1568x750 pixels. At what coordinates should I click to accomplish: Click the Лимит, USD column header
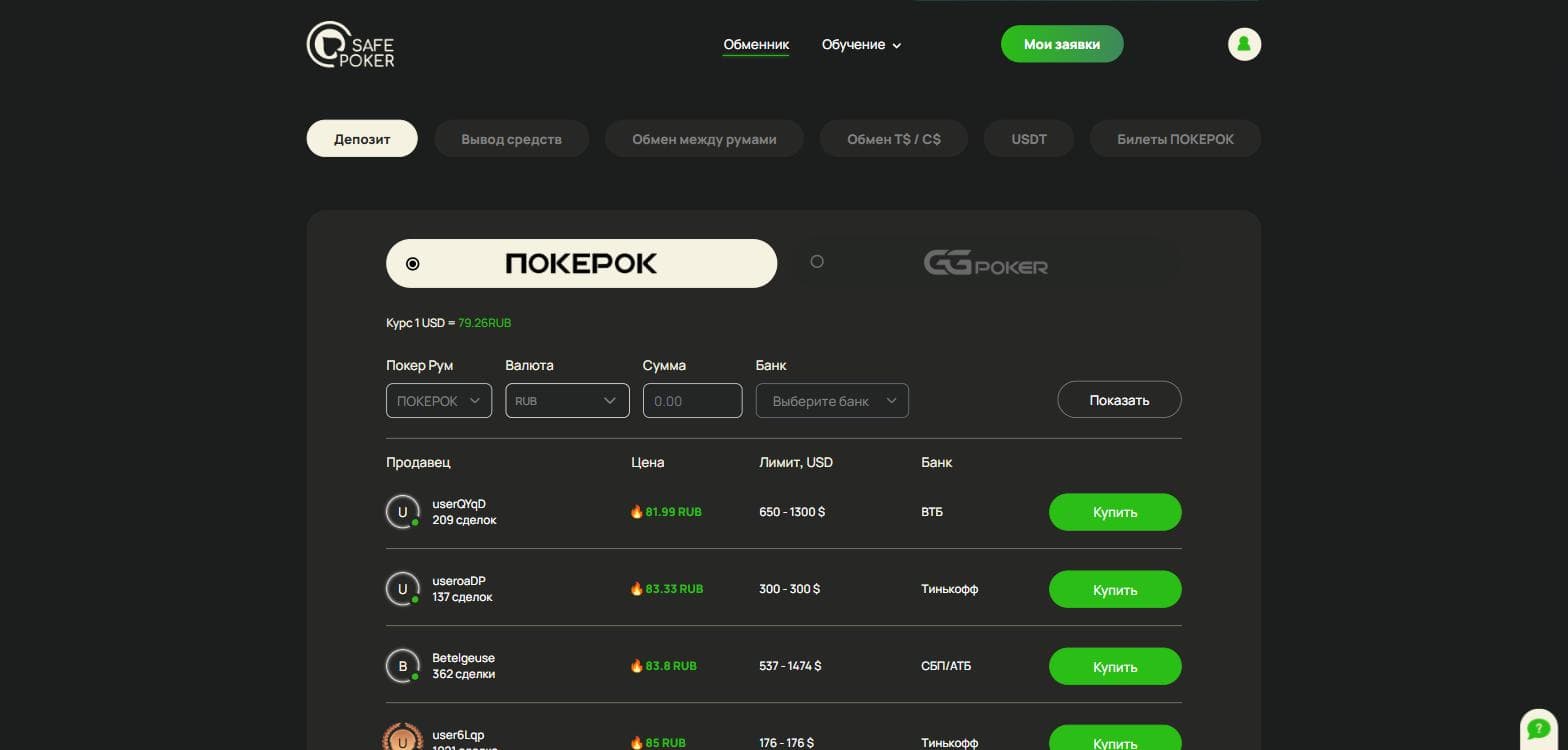coord(796,462)
